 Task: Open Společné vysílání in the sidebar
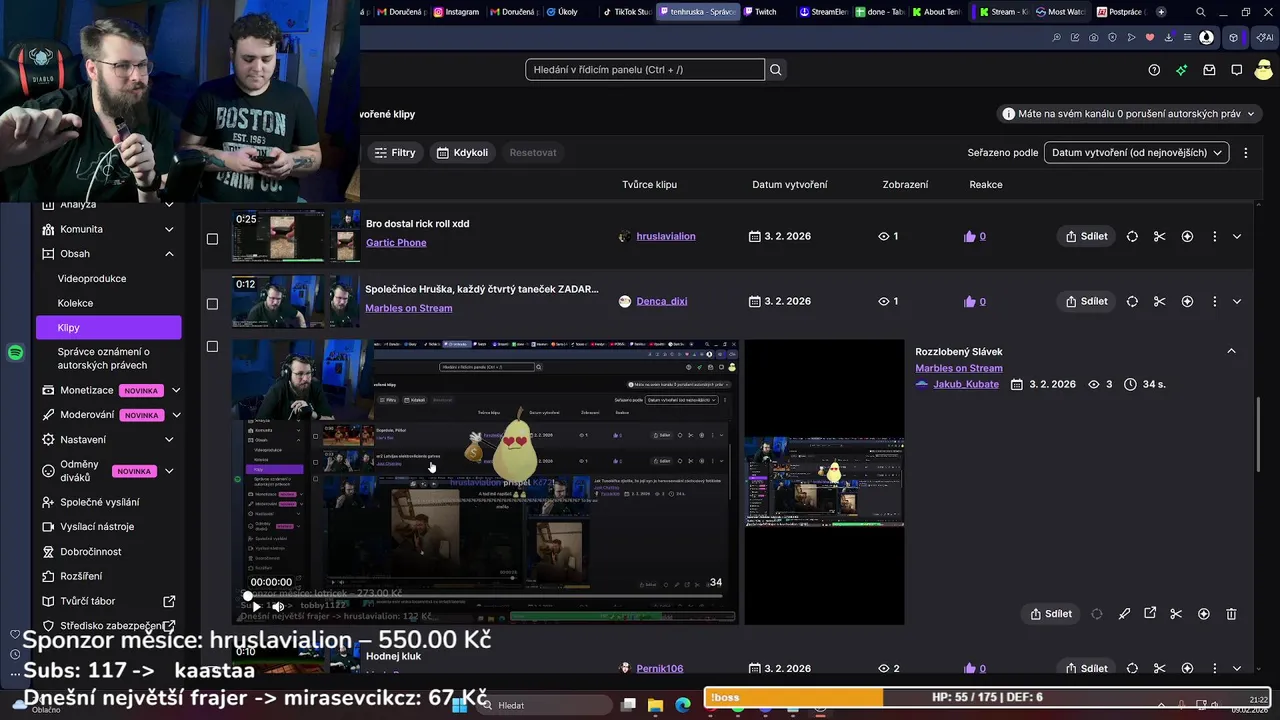[100, 502]
